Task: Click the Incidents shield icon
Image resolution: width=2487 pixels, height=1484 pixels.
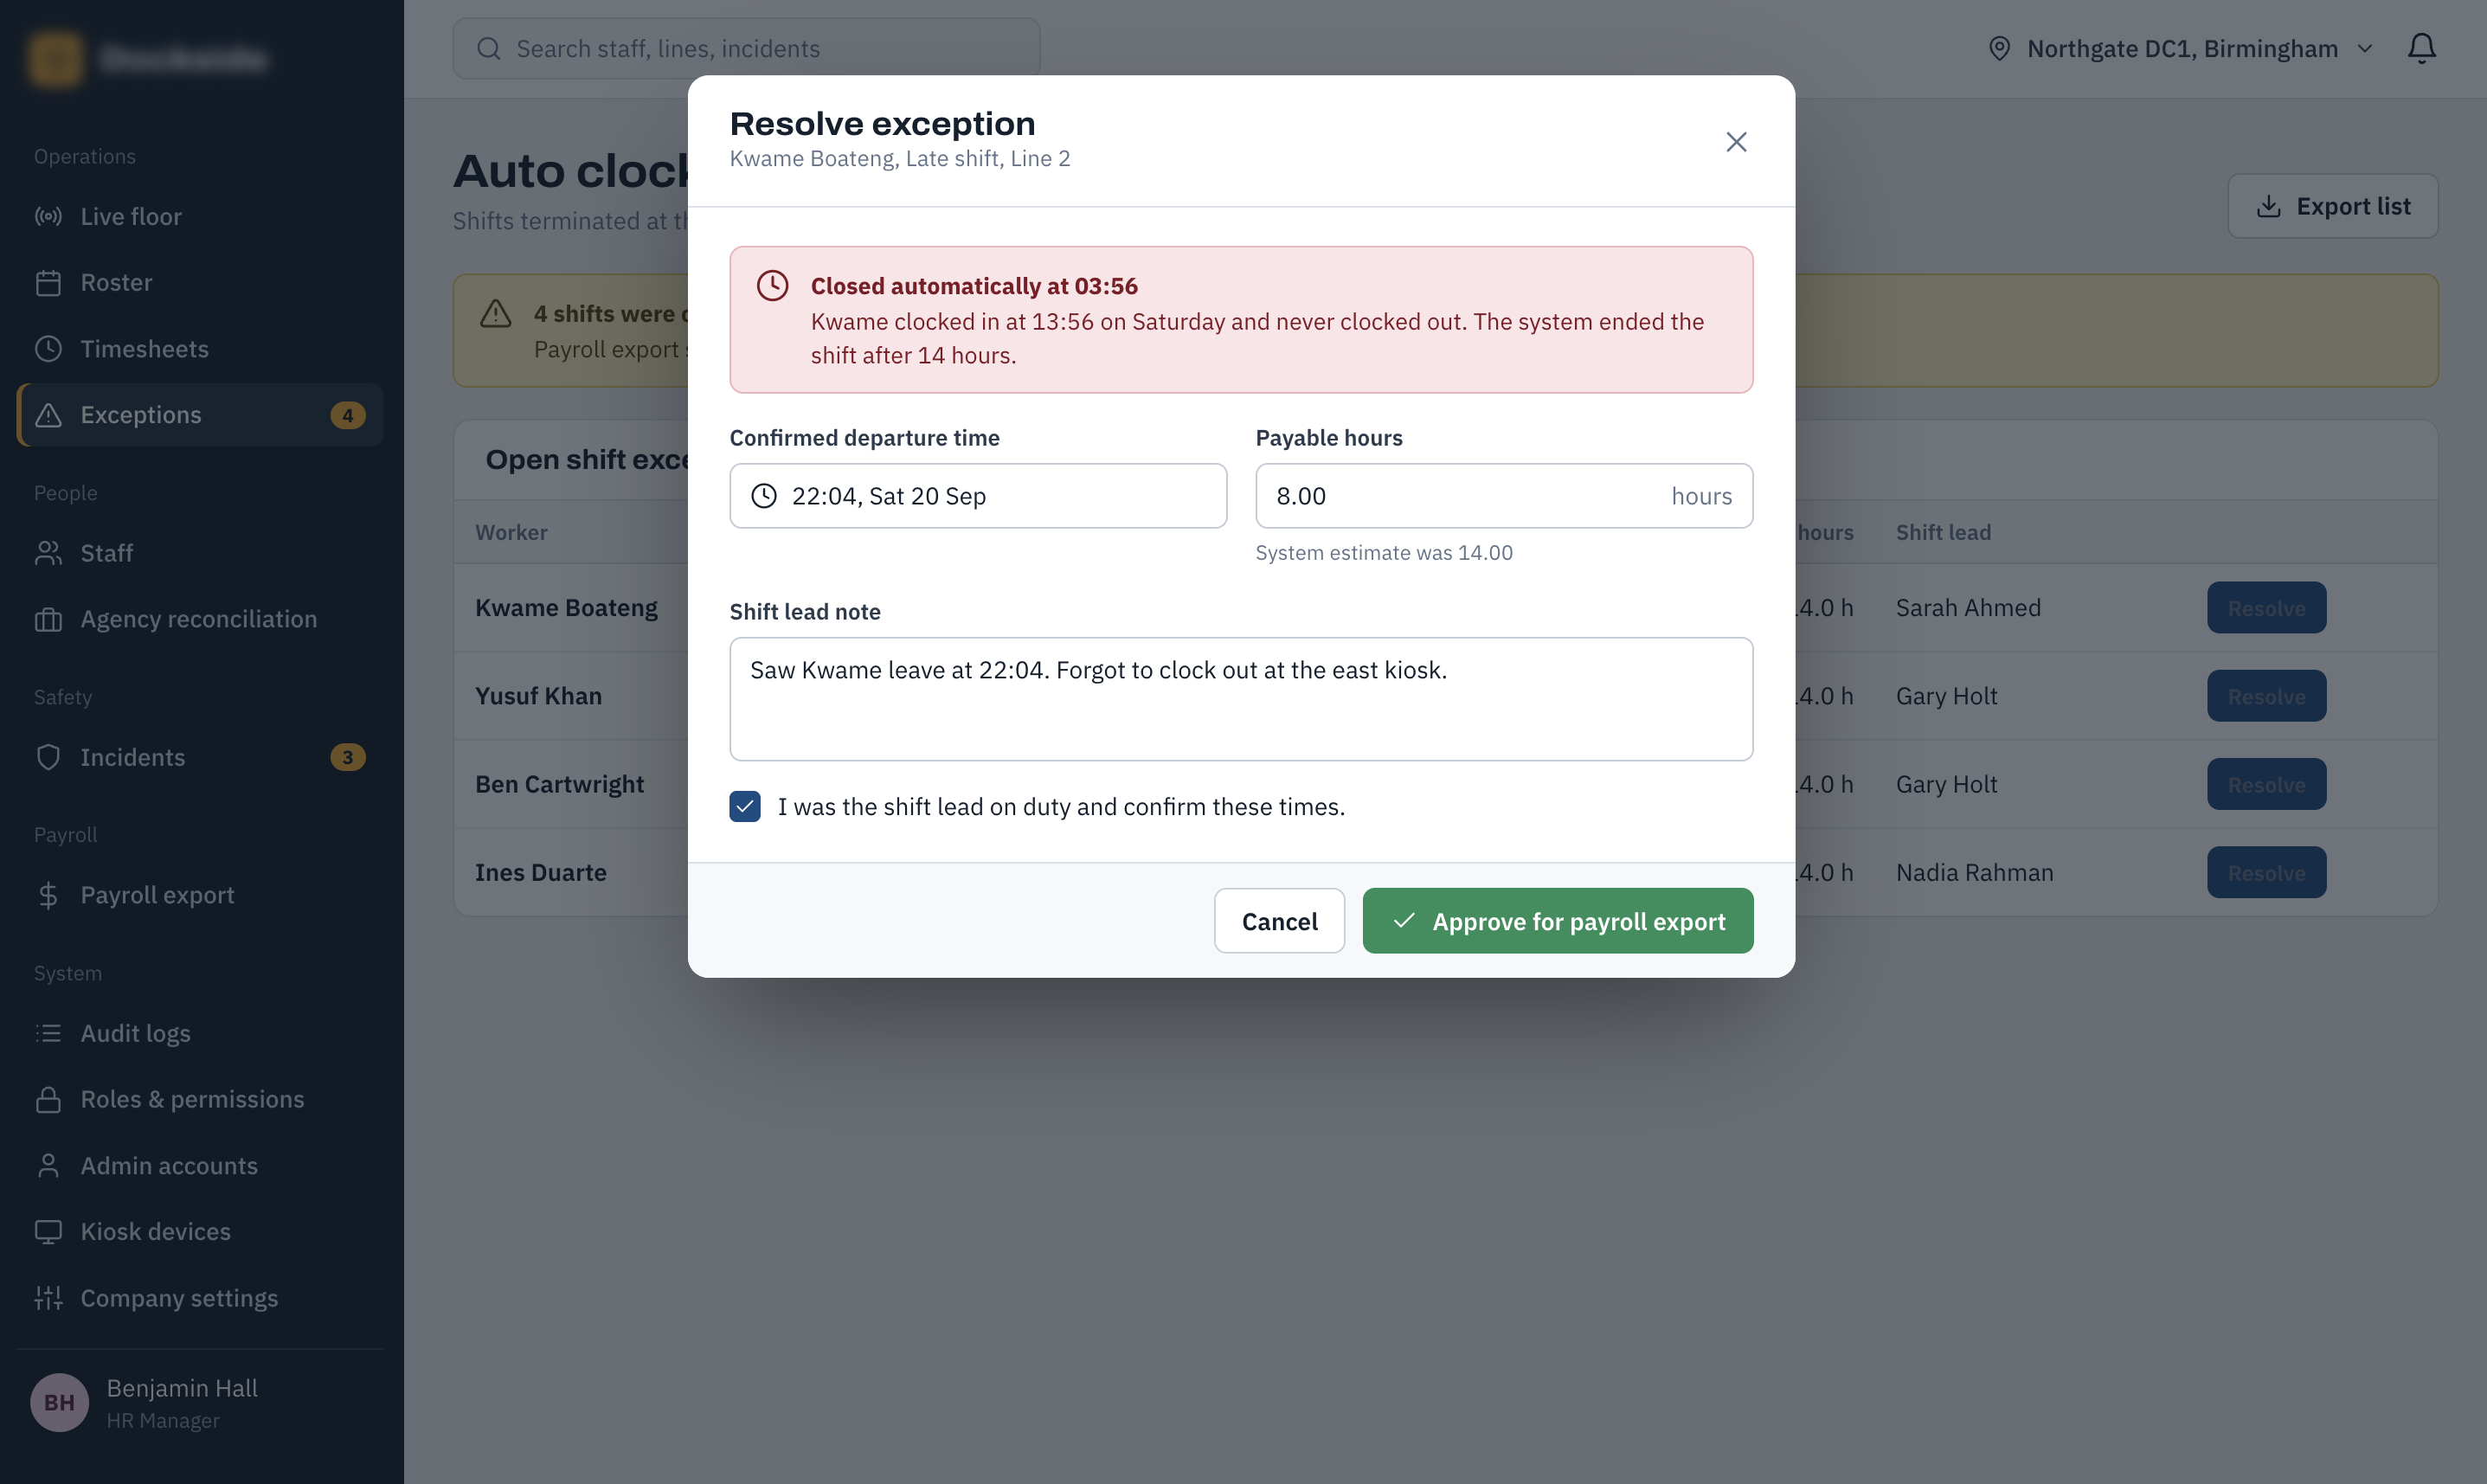Action: click(x=48, y=757)
